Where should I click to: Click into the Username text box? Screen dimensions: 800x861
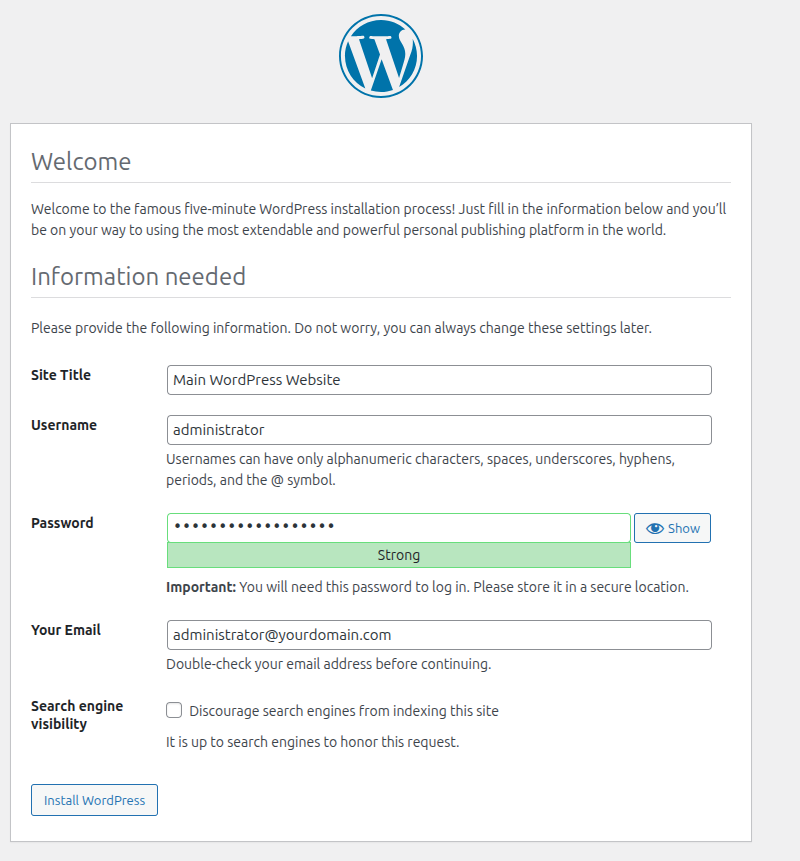tap(439, 430)
